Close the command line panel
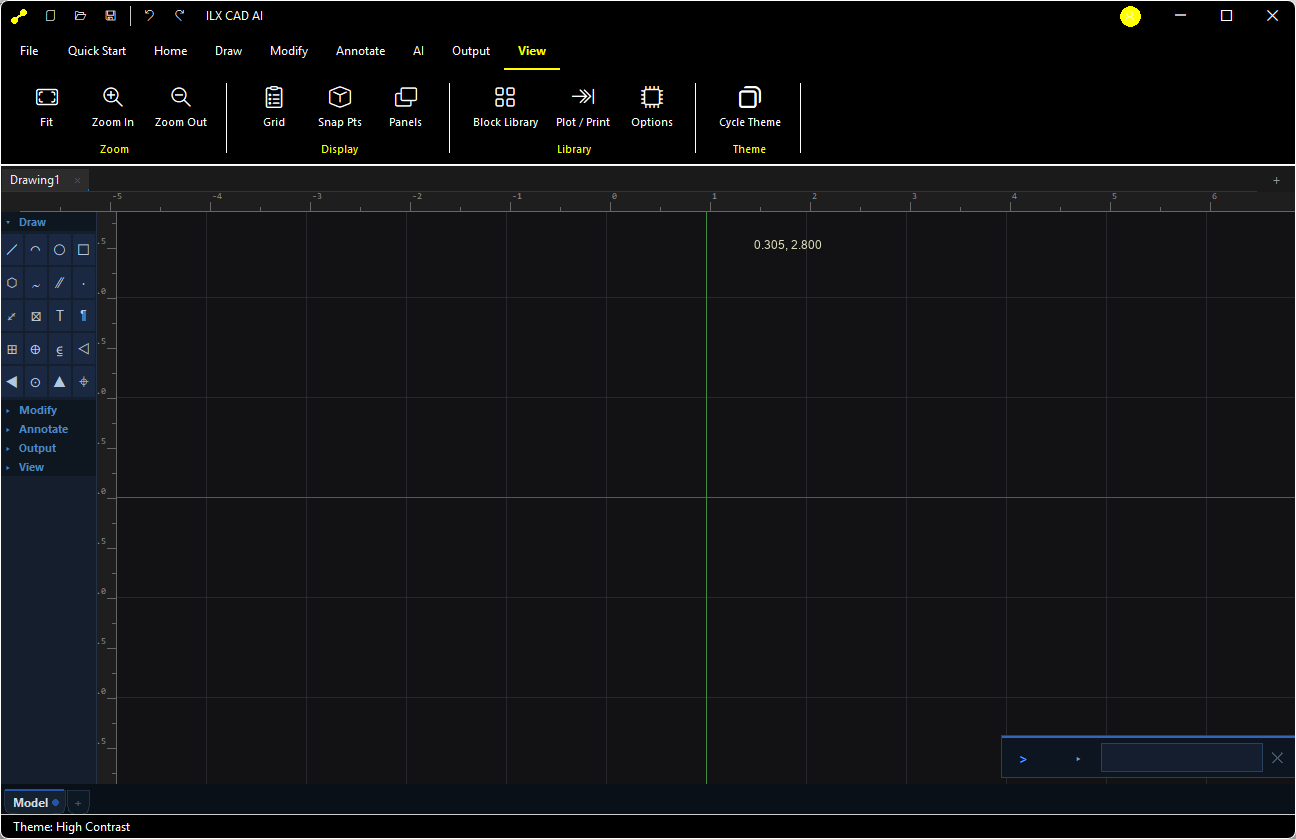Image resolution: width=1296 pixels, height=839 pixels. pos(1277,758)
